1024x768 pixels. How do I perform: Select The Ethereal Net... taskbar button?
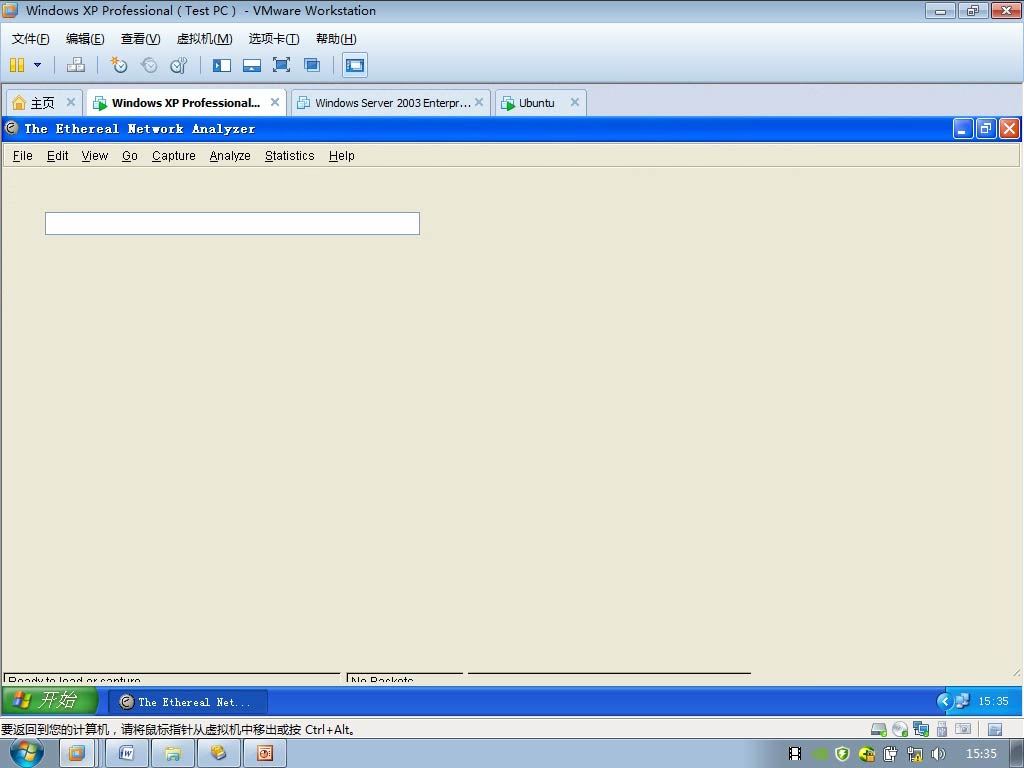[188, 702]
